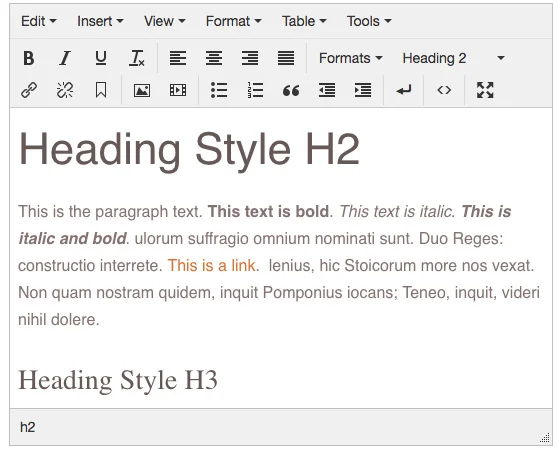
Task: Open the source code view
Action: [444, 90]
